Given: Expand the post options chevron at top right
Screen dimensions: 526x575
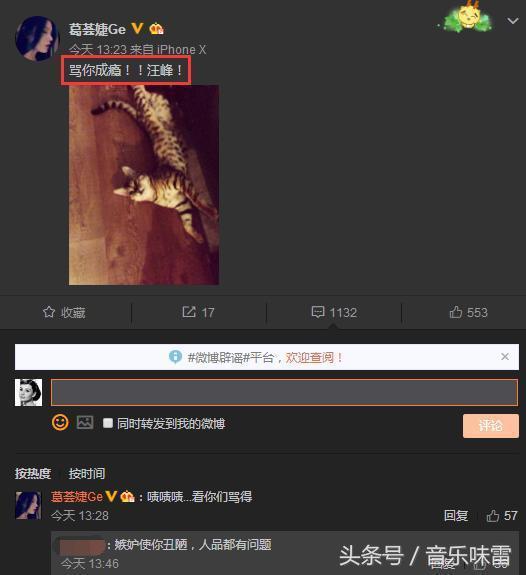Looking at the screenshot, I should click(x=513, y=21).
